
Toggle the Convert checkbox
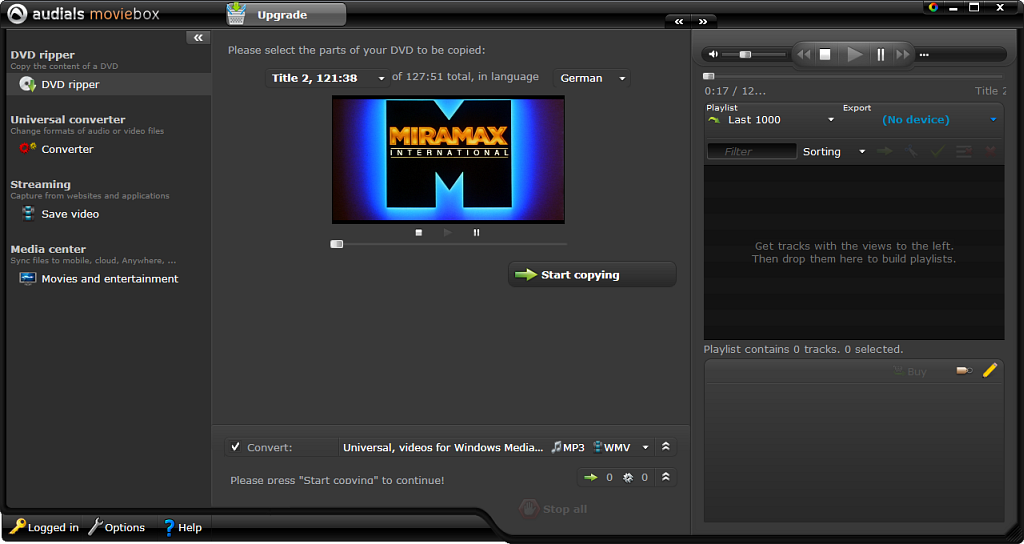pyautogui.click(x=236, y=447)
